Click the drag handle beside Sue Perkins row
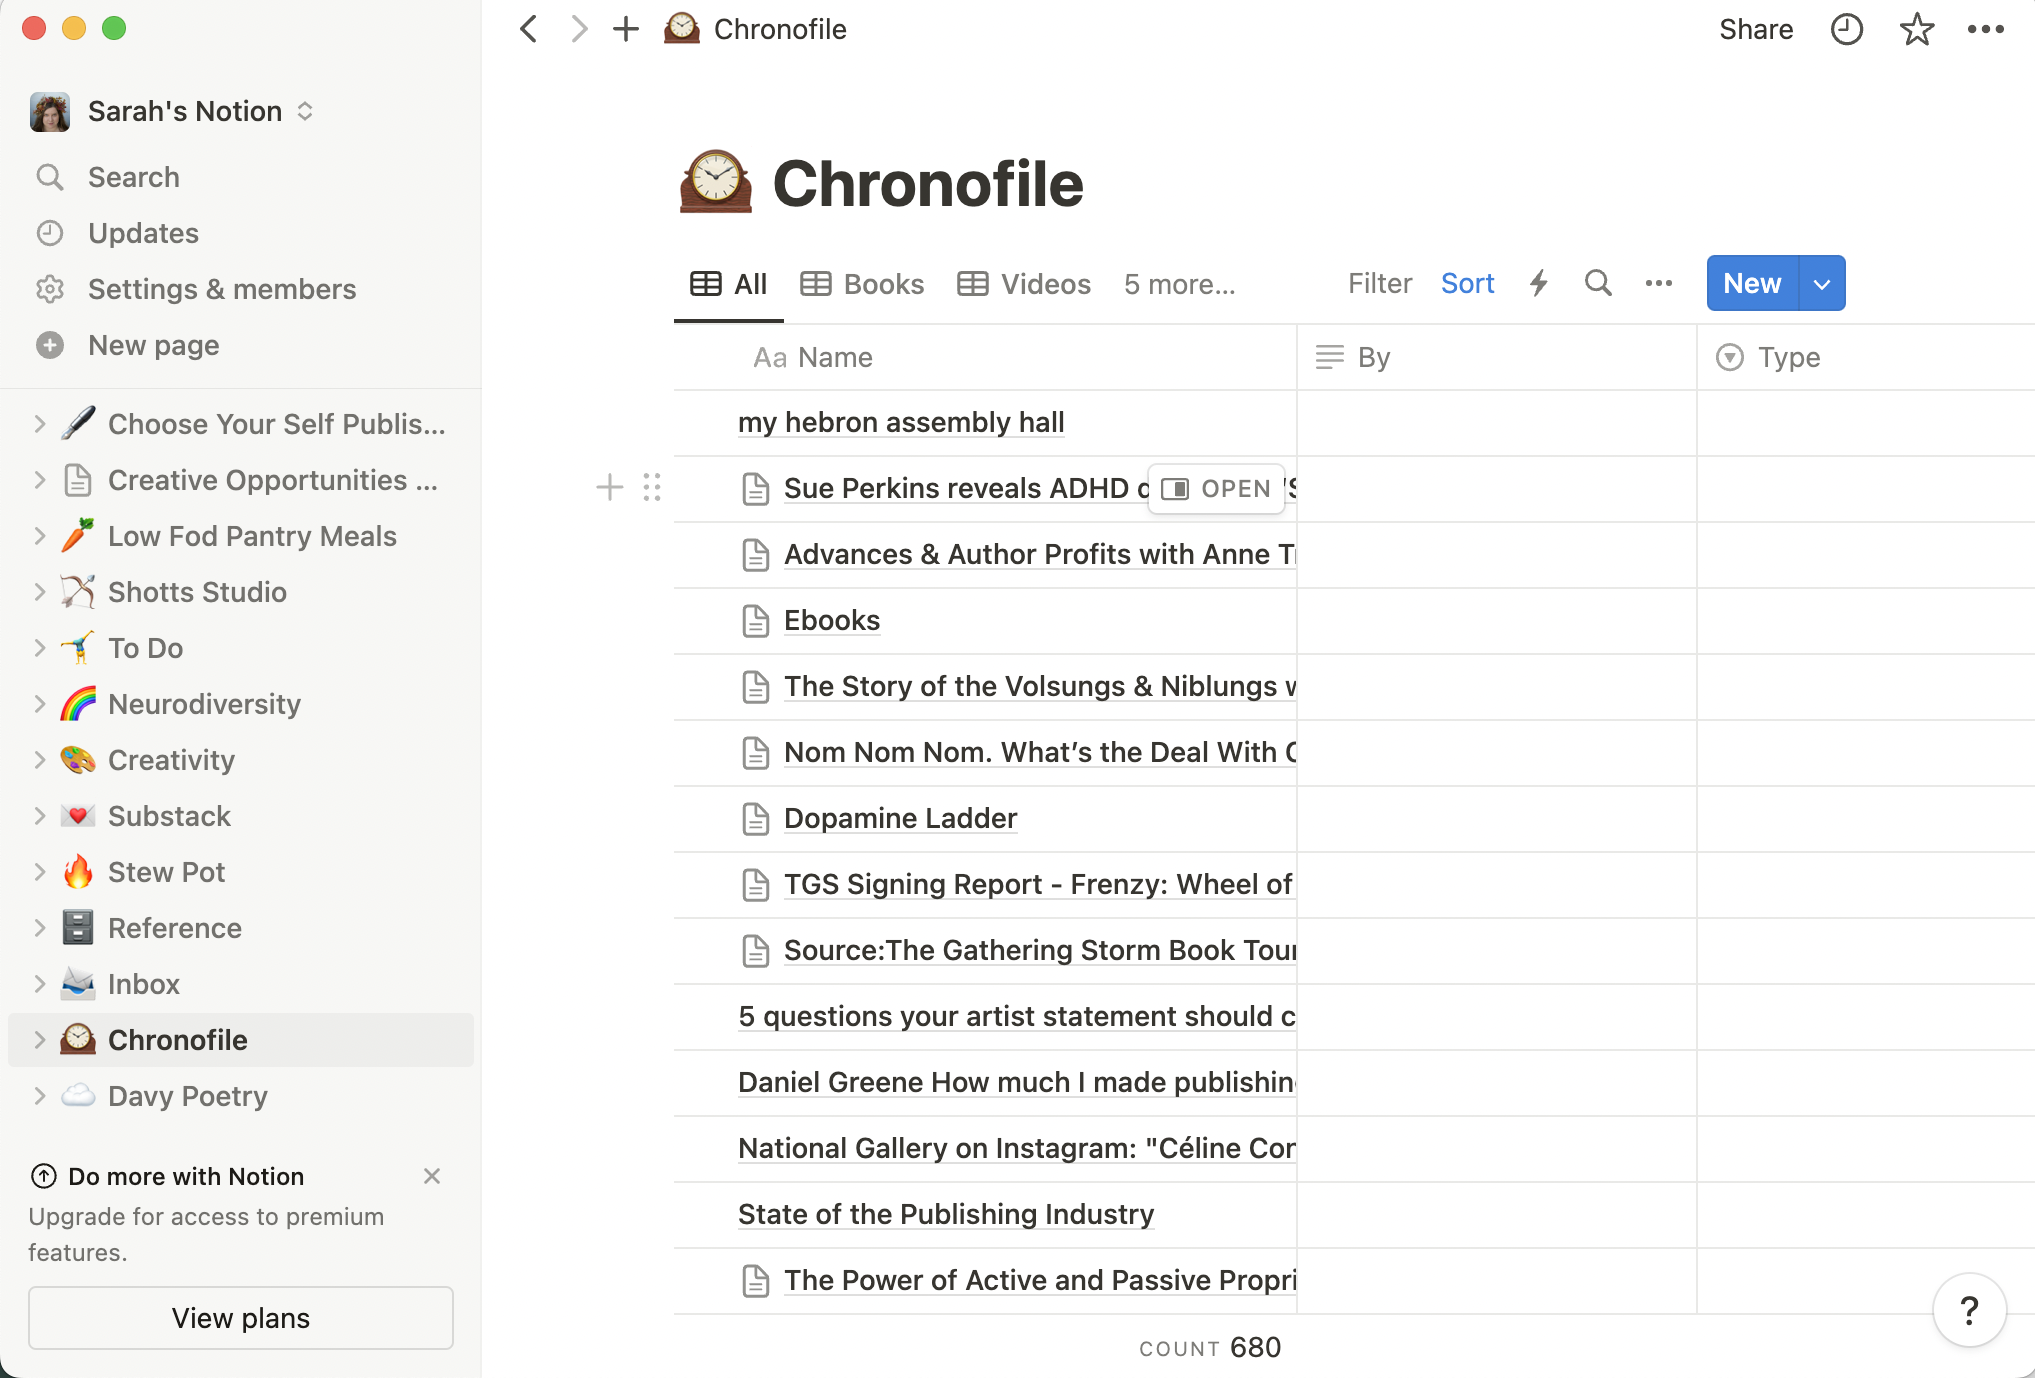This screenshot has height=1378, width=2035. pyautogui.click(x=652, y=488)
